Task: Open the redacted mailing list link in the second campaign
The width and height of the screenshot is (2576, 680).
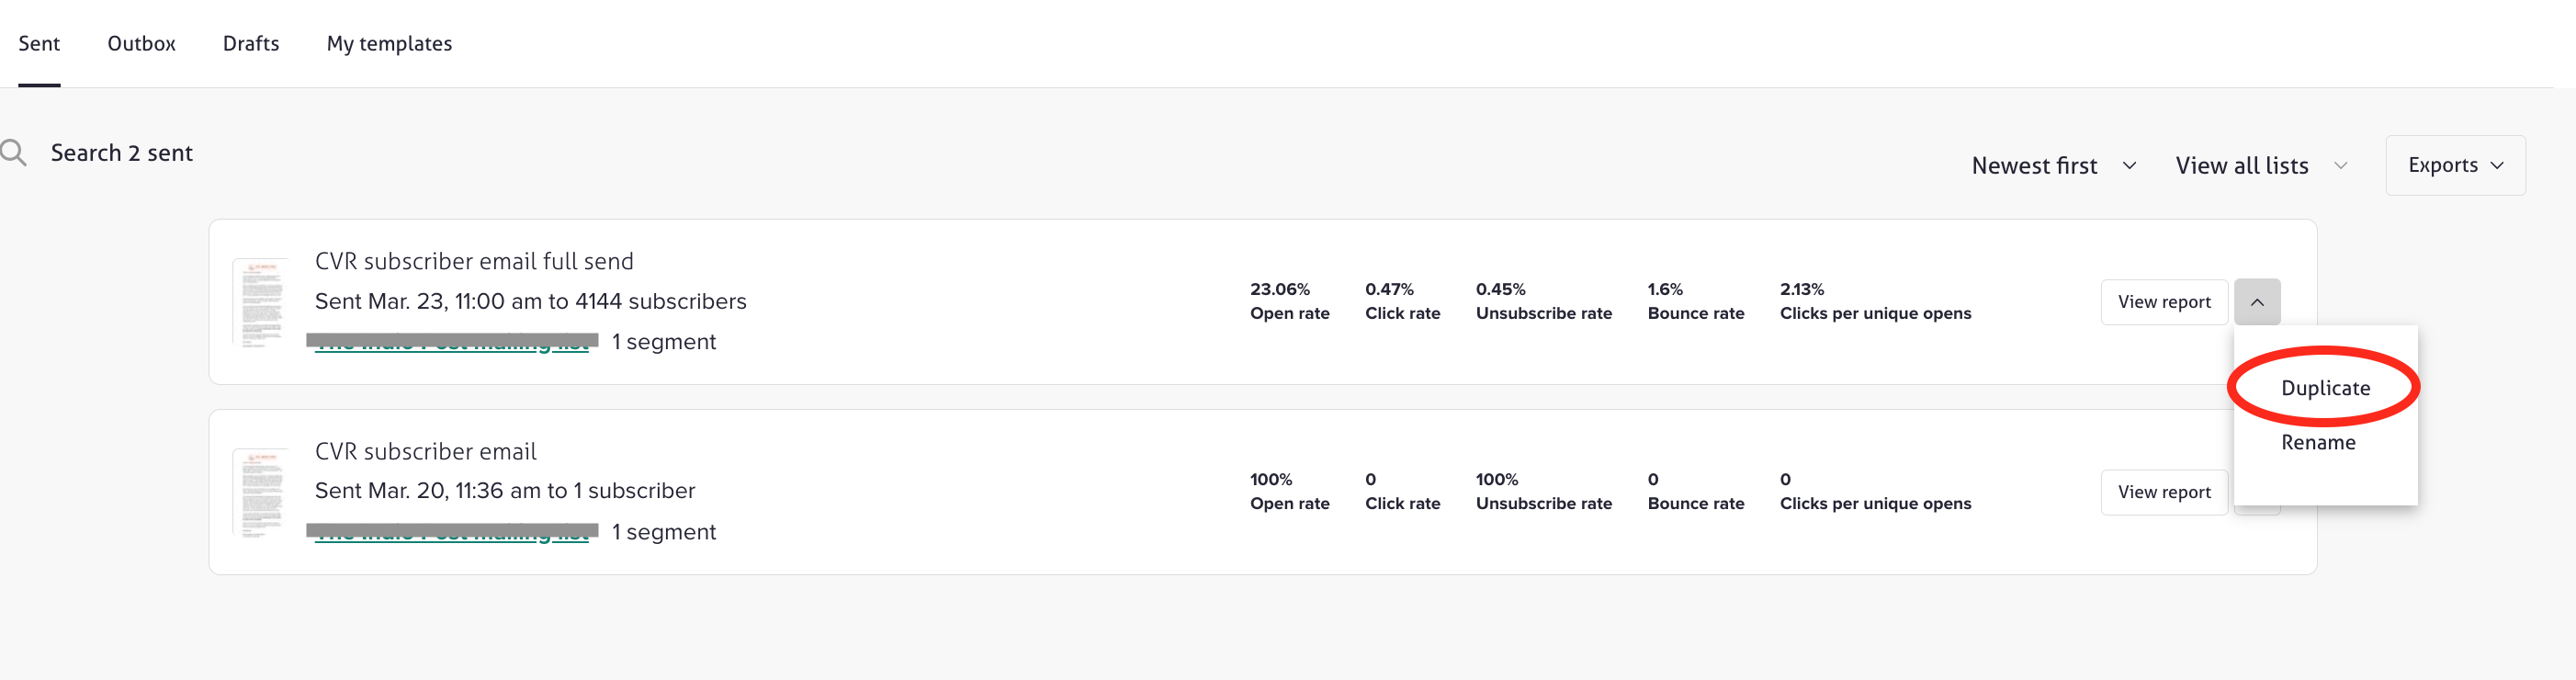Action: (452, 532)
